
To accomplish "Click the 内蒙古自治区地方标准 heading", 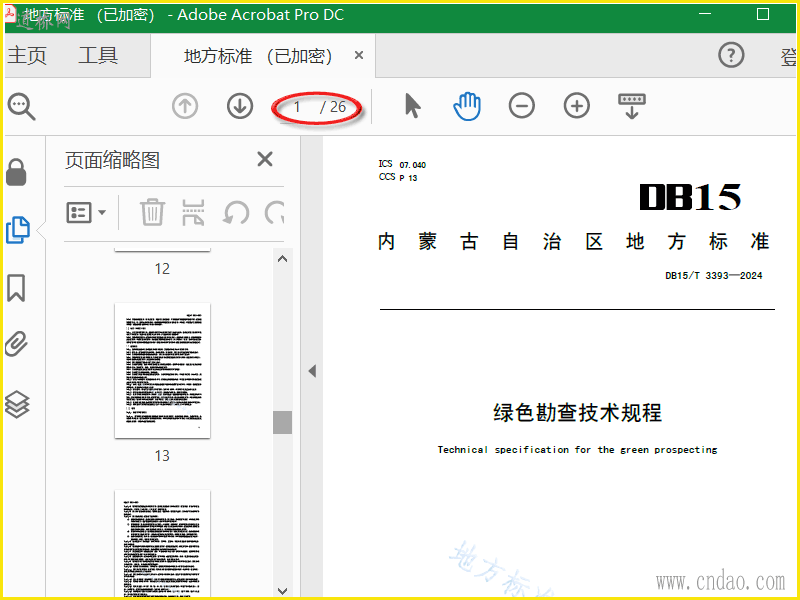I will coord(573,241).
